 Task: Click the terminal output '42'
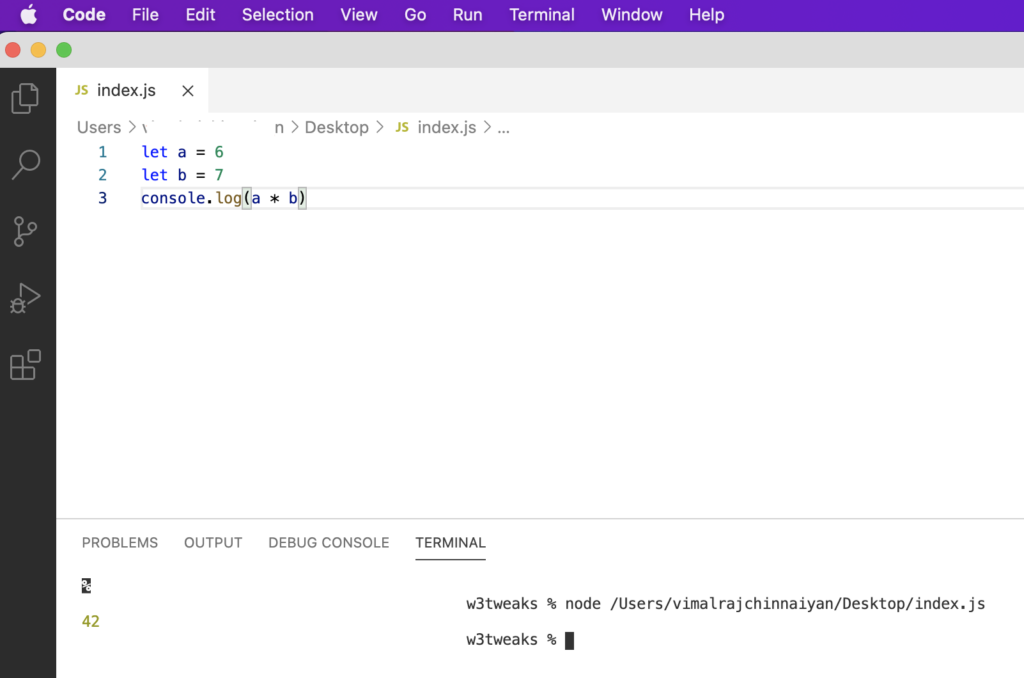coord(91,621)
